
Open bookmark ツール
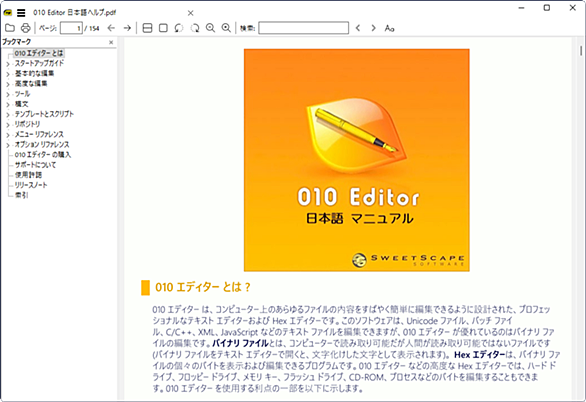pyautogui.click(x=22, y=93)
